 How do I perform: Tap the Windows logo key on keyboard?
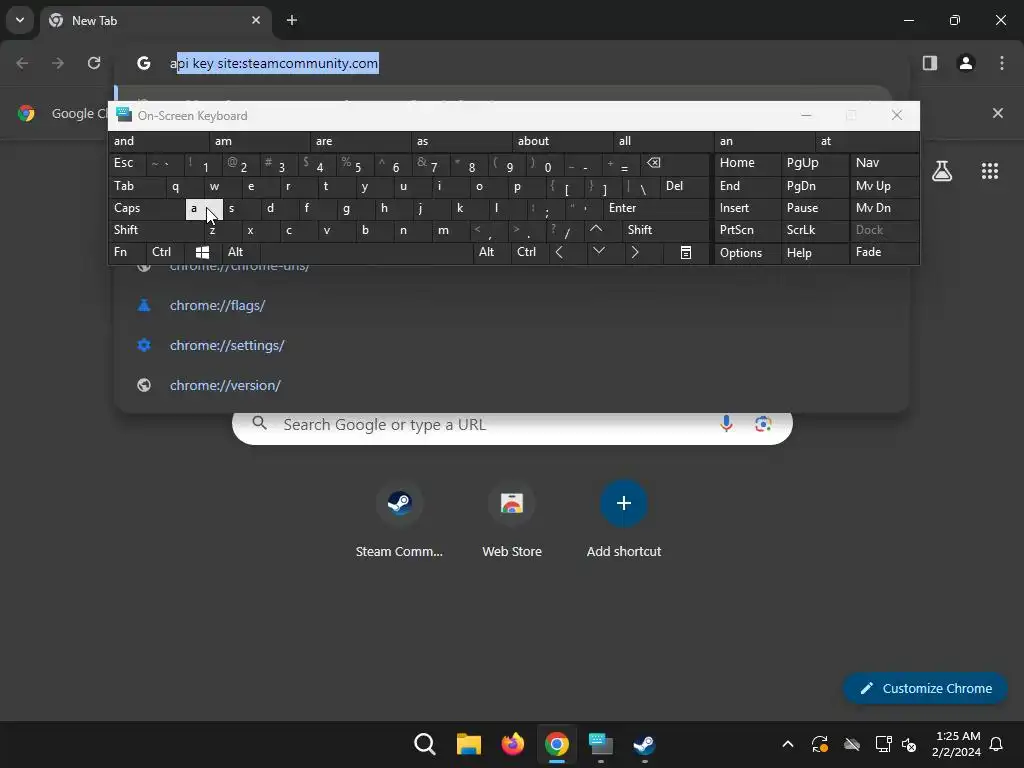click(202, 252)
